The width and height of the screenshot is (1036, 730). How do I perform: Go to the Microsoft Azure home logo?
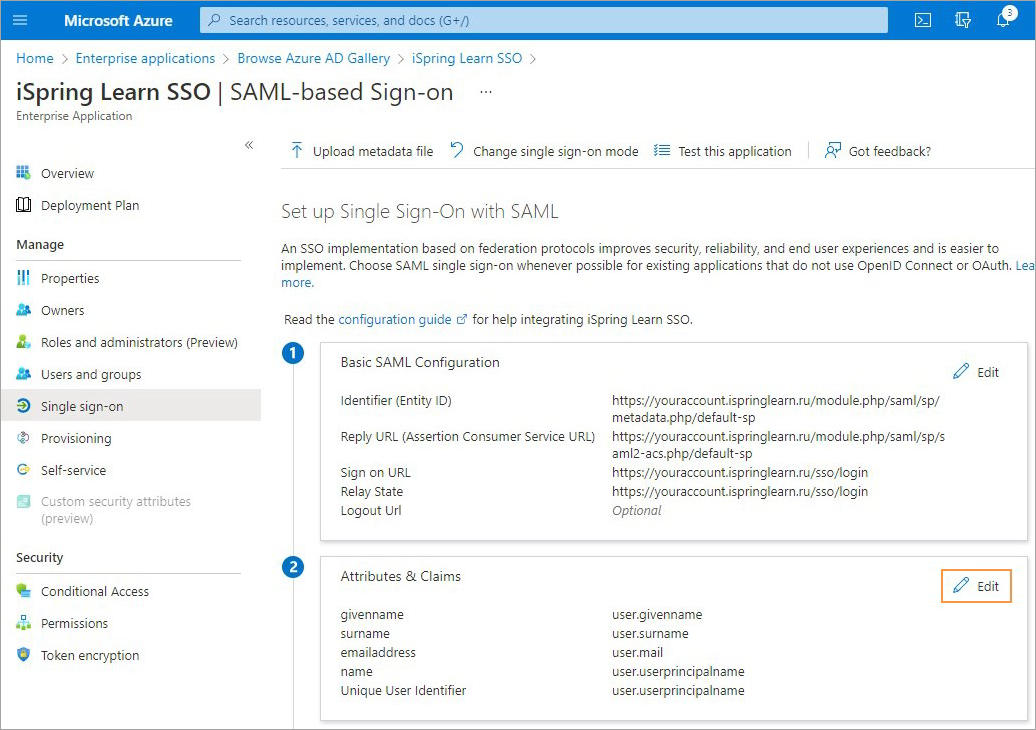click(x=118, y=20)
